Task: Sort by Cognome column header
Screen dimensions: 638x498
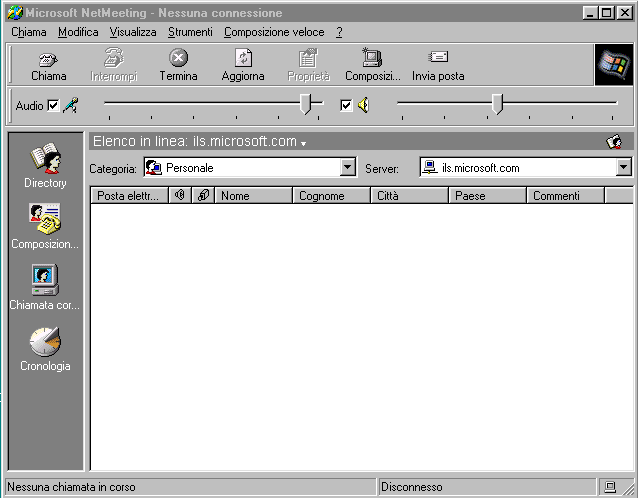Action: click(x=331, y=195)
